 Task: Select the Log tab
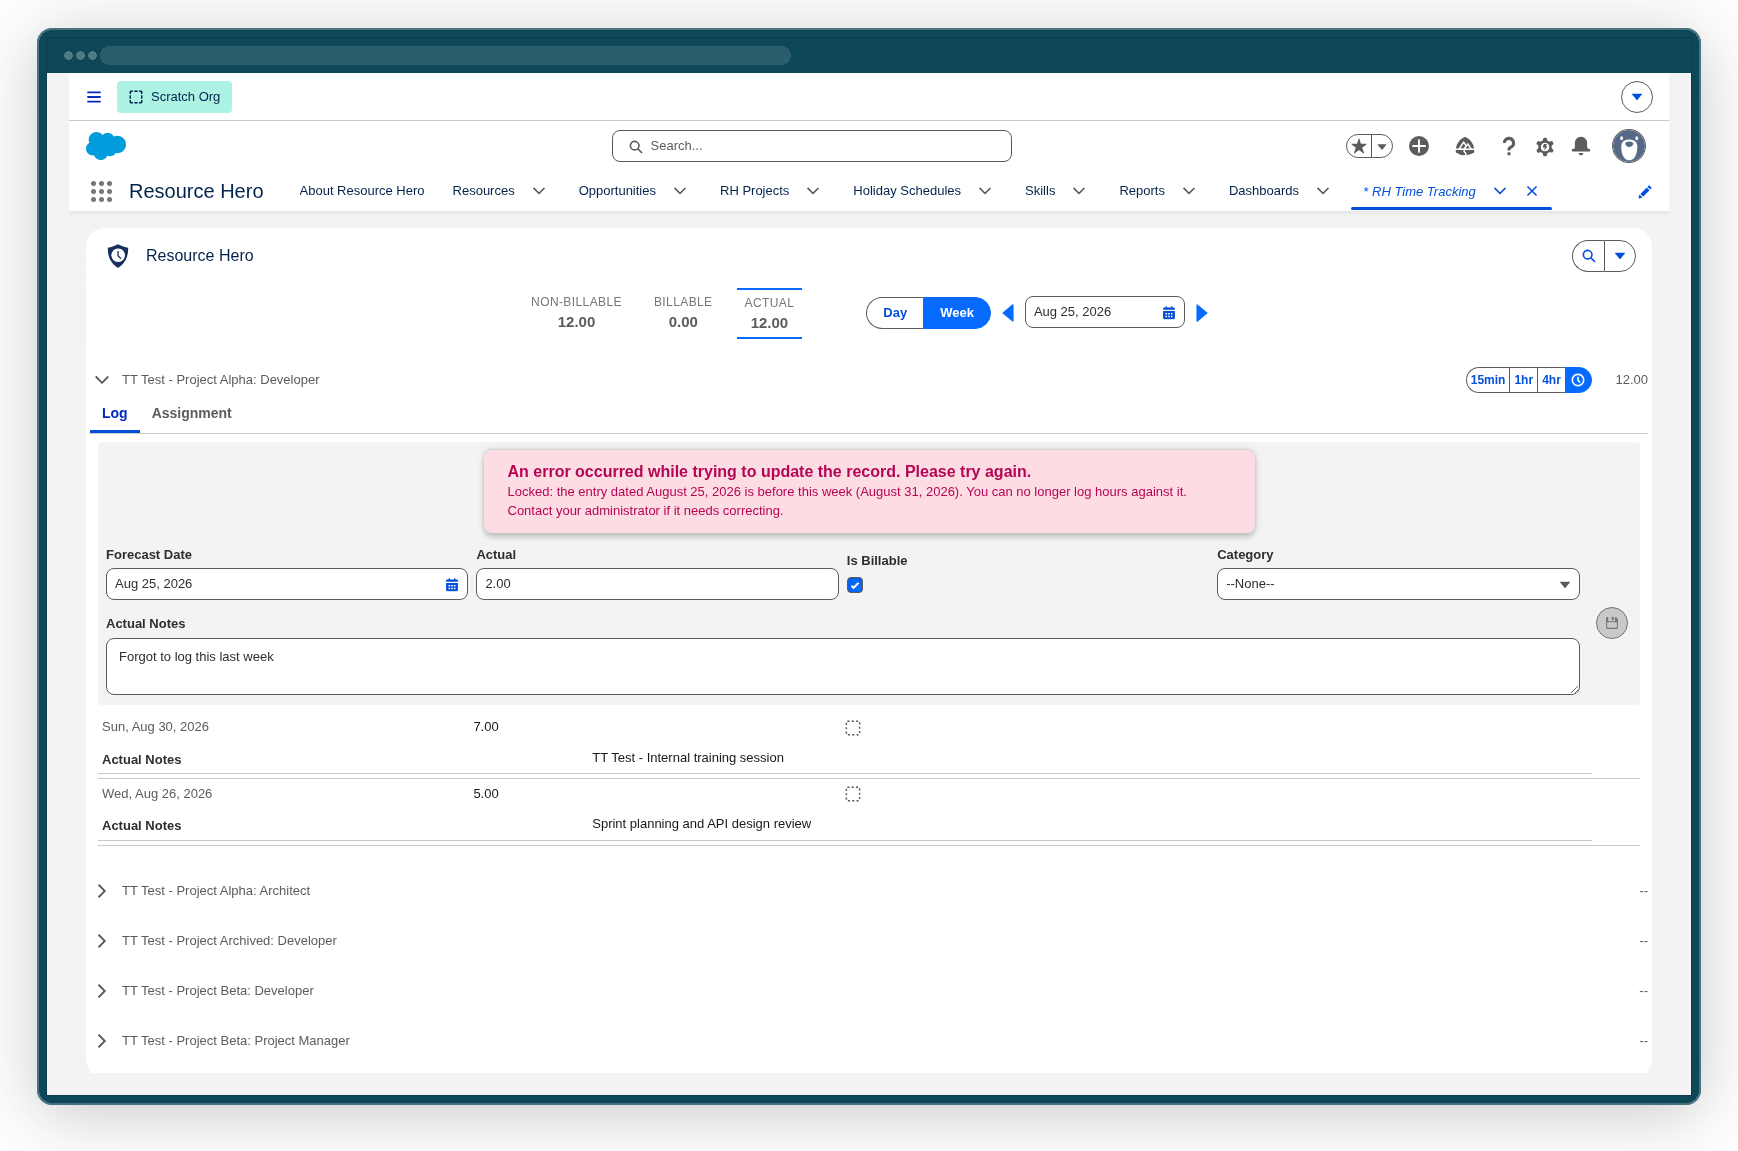pos(115,413)
